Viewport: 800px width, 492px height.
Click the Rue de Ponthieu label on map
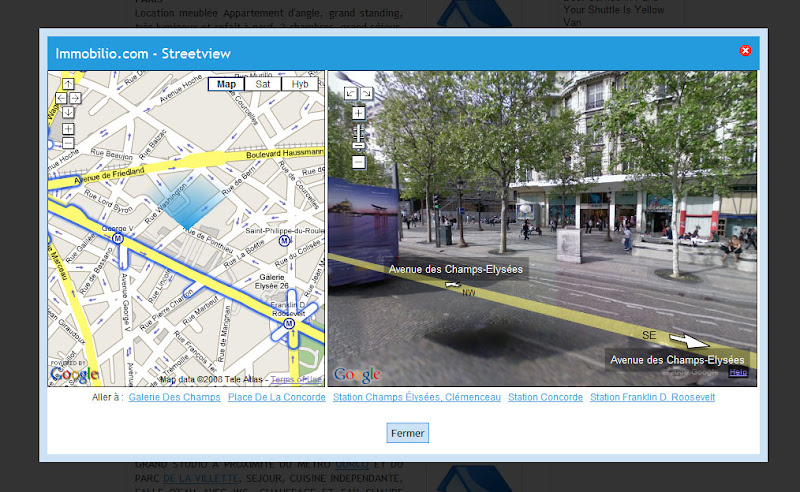coord(208,240)
